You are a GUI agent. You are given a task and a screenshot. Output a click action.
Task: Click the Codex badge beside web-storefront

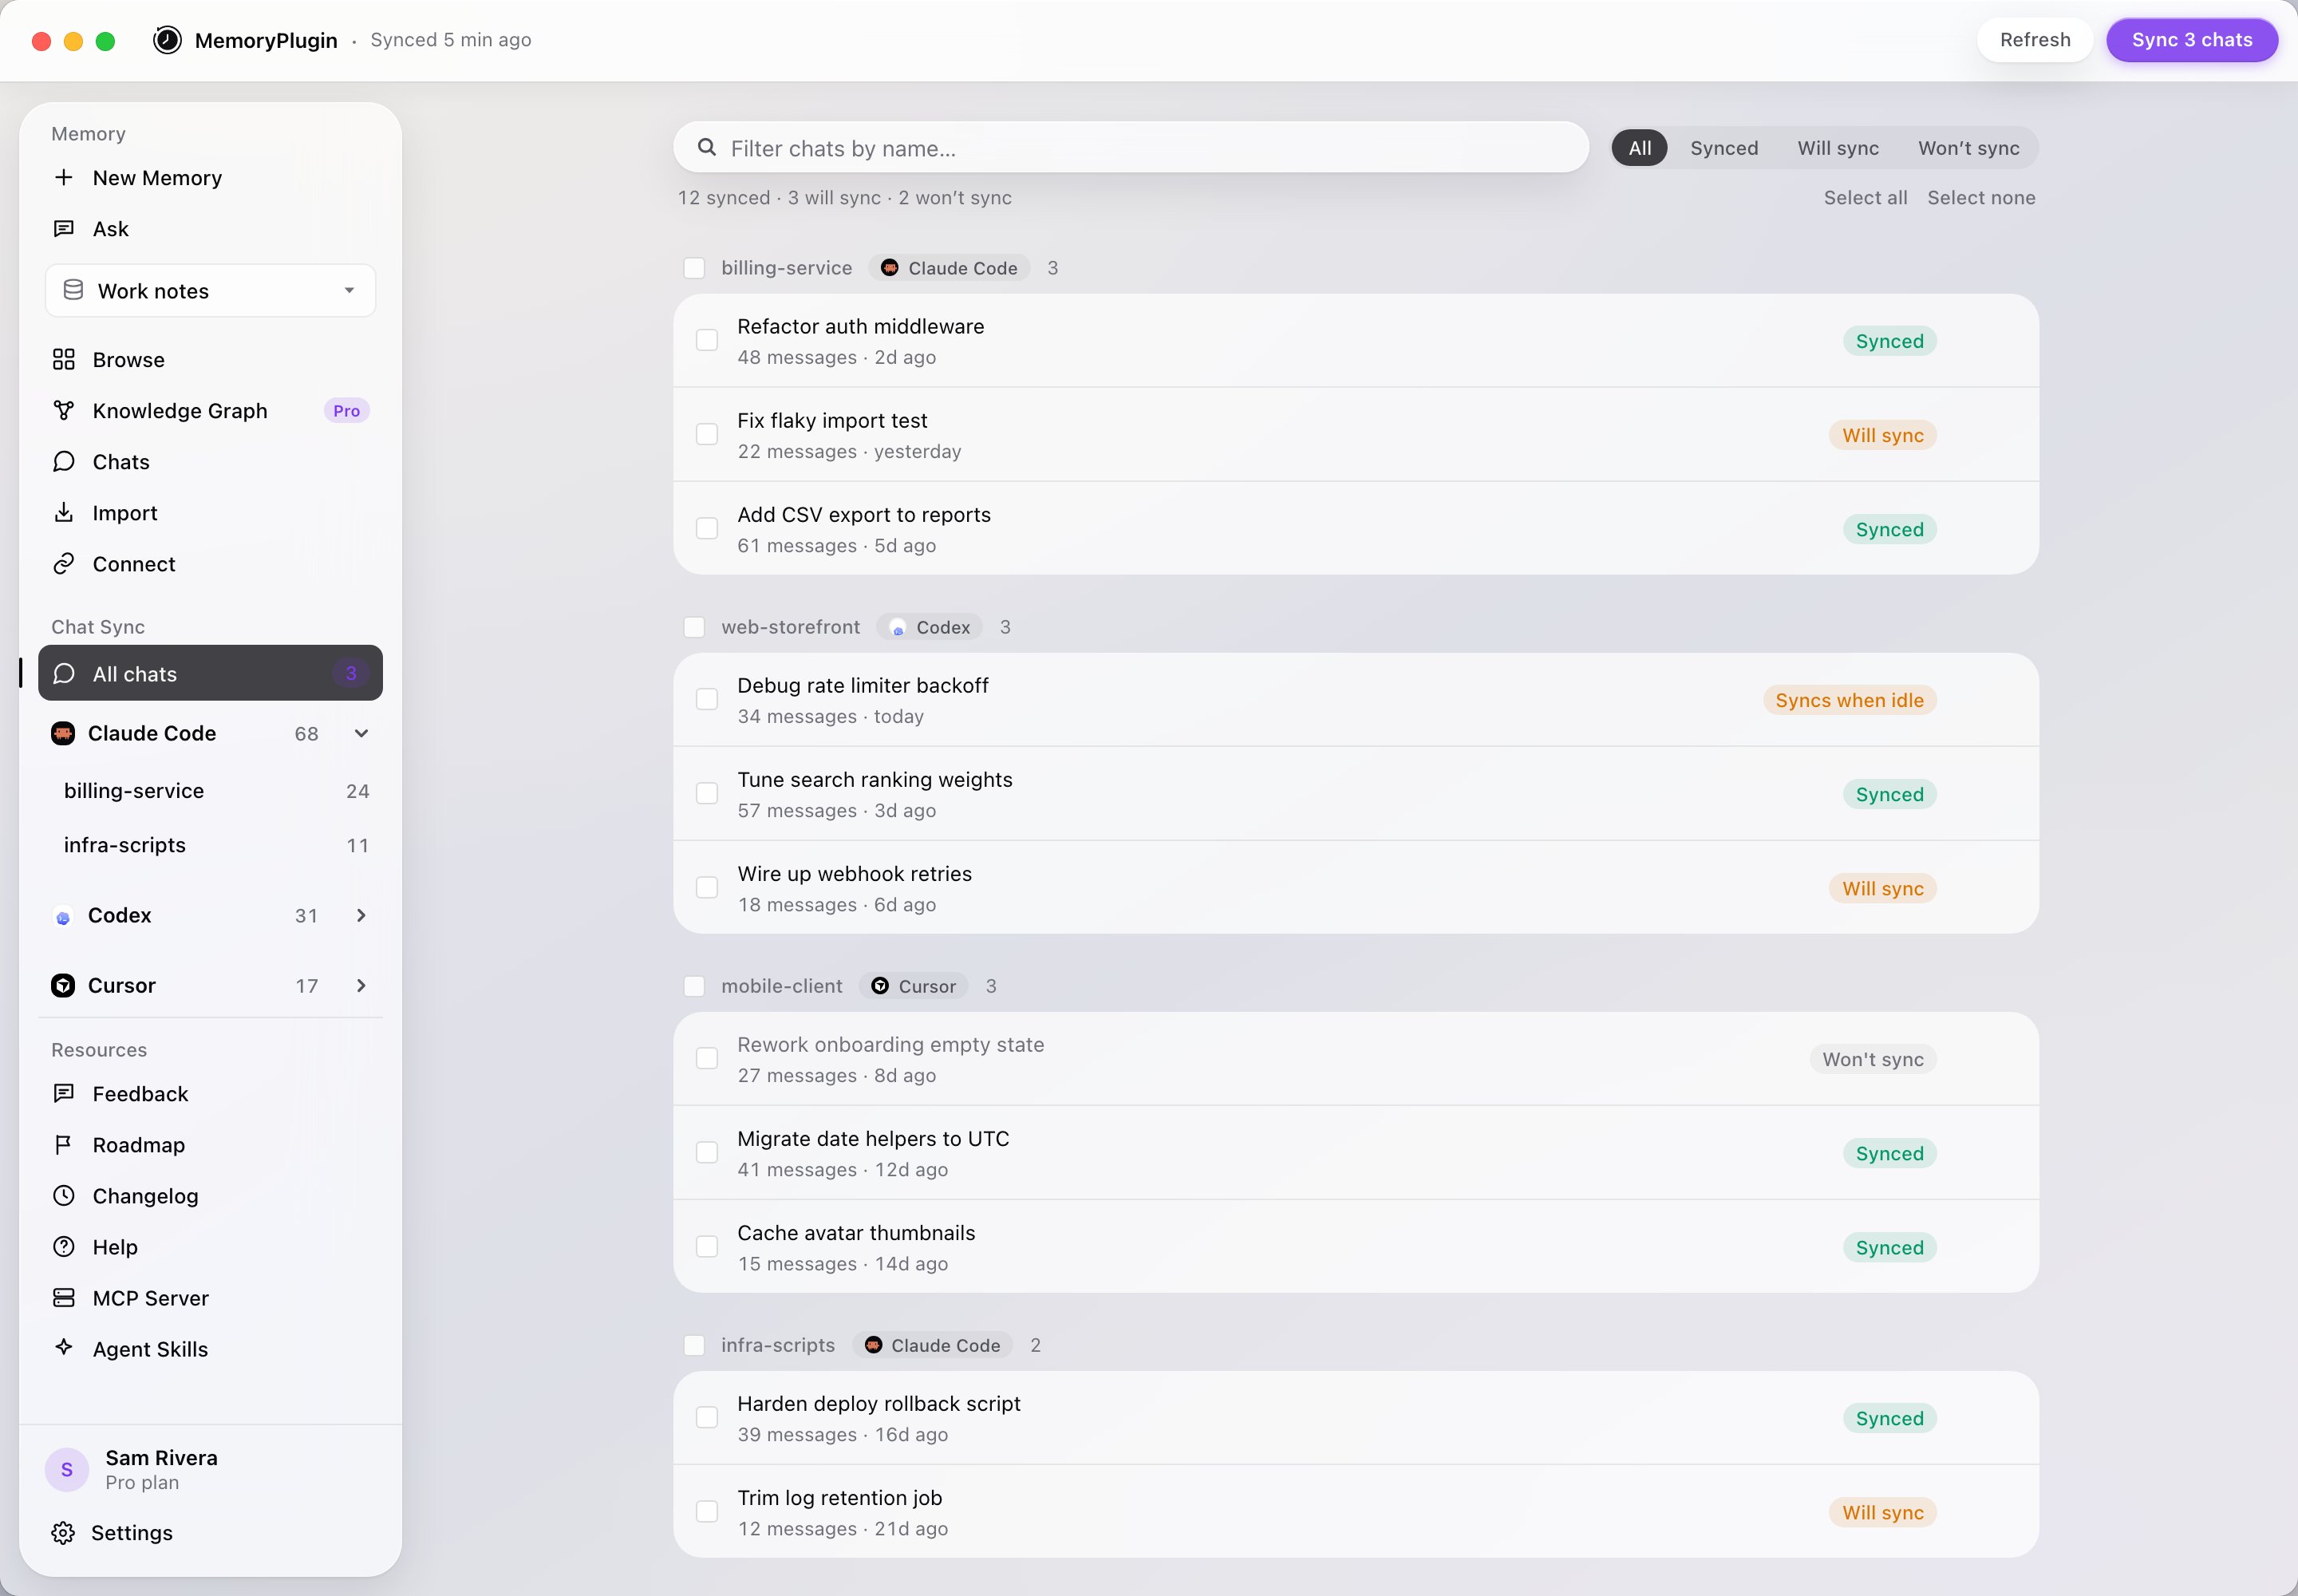coord(929,627)
